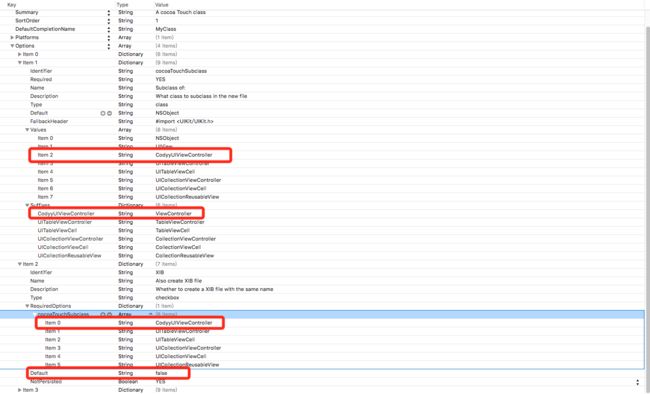
Task: Select Values Item 6 'UICollectionViewCell'
Action: 181,188
